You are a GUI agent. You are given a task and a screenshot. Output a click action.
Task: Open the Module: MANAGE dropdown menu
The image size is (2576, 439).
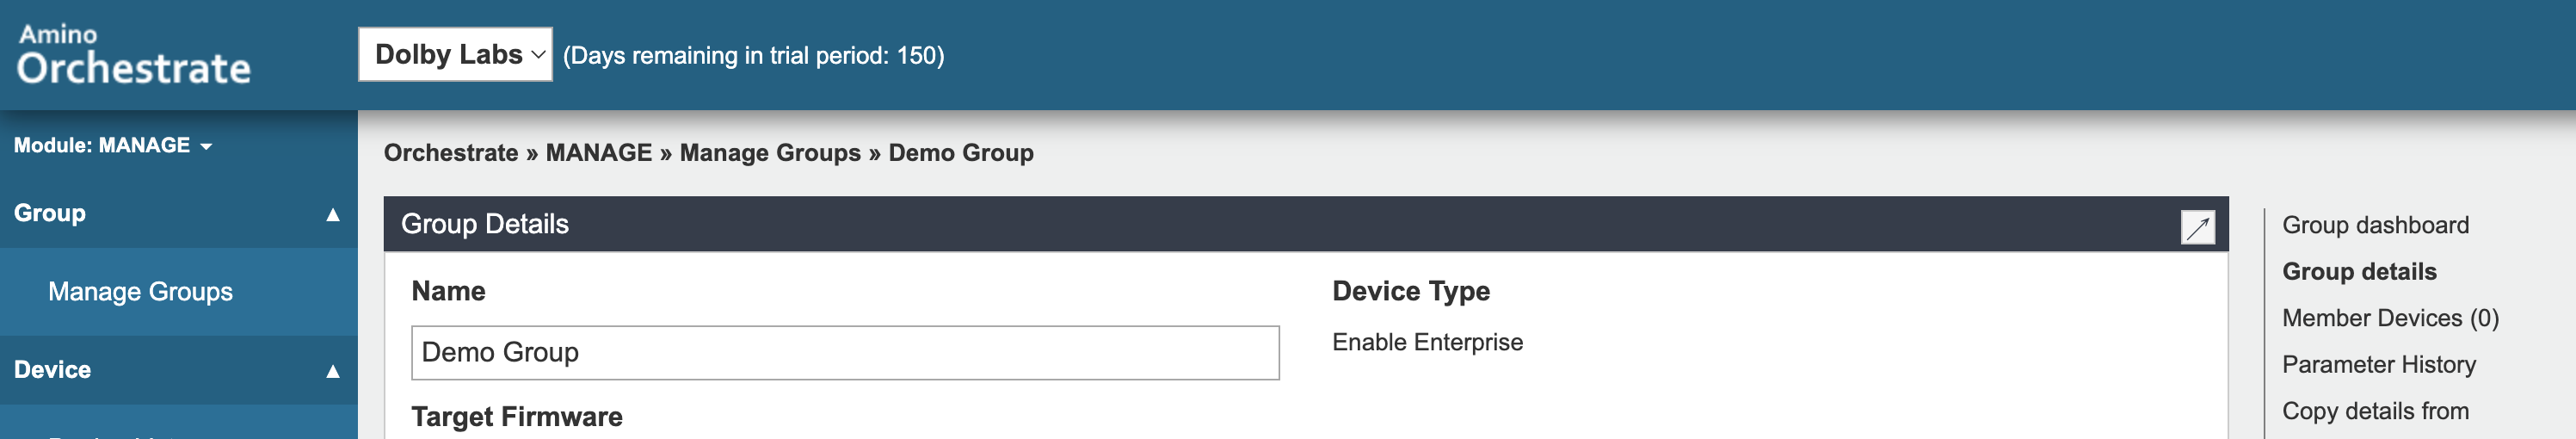point(112,146)
